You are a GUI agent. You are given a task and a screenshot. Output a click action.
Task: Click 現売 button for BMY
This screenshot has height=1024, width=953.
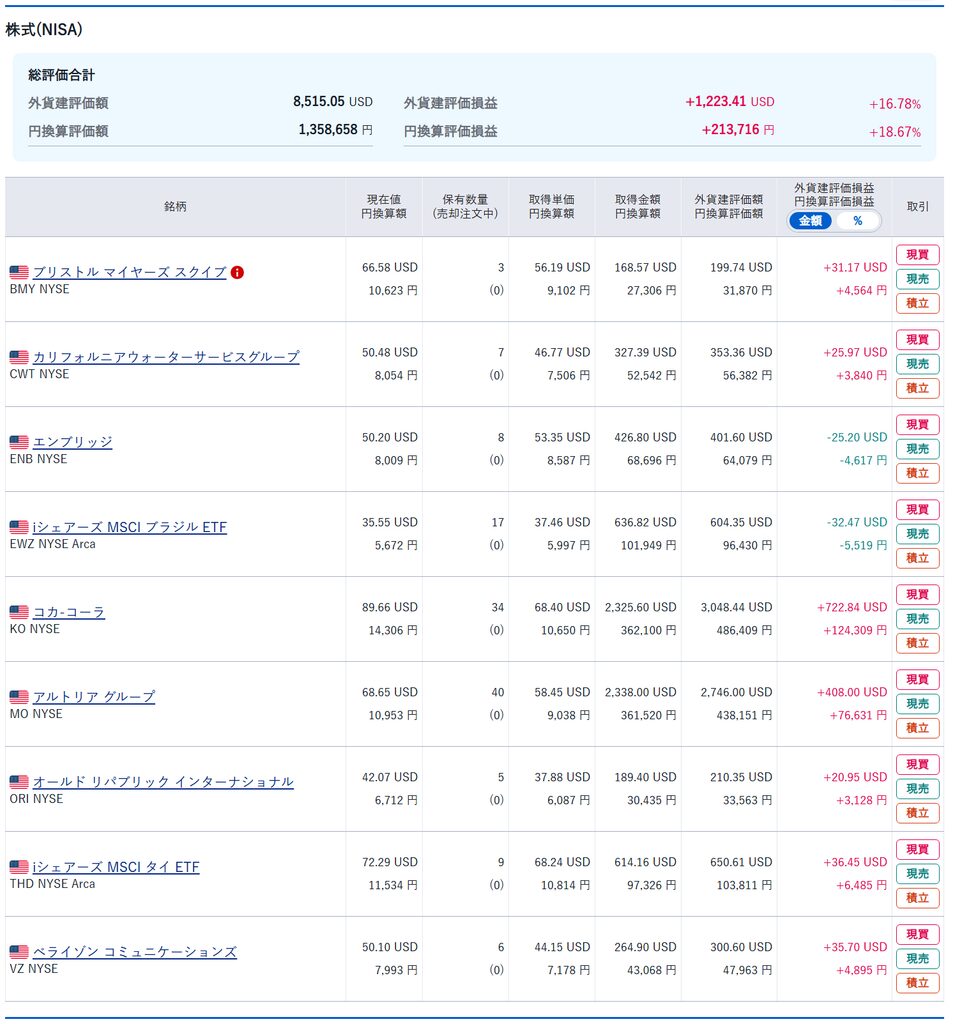point(917,279)
